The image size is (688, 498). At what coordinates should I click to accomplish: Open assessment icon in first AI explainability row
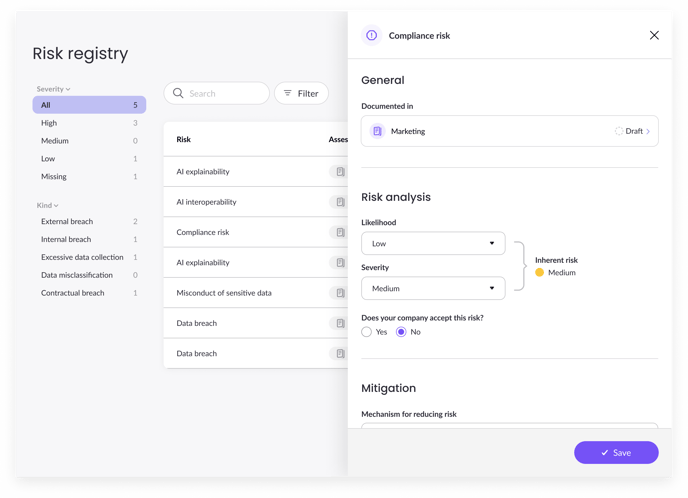pos(340,172)
